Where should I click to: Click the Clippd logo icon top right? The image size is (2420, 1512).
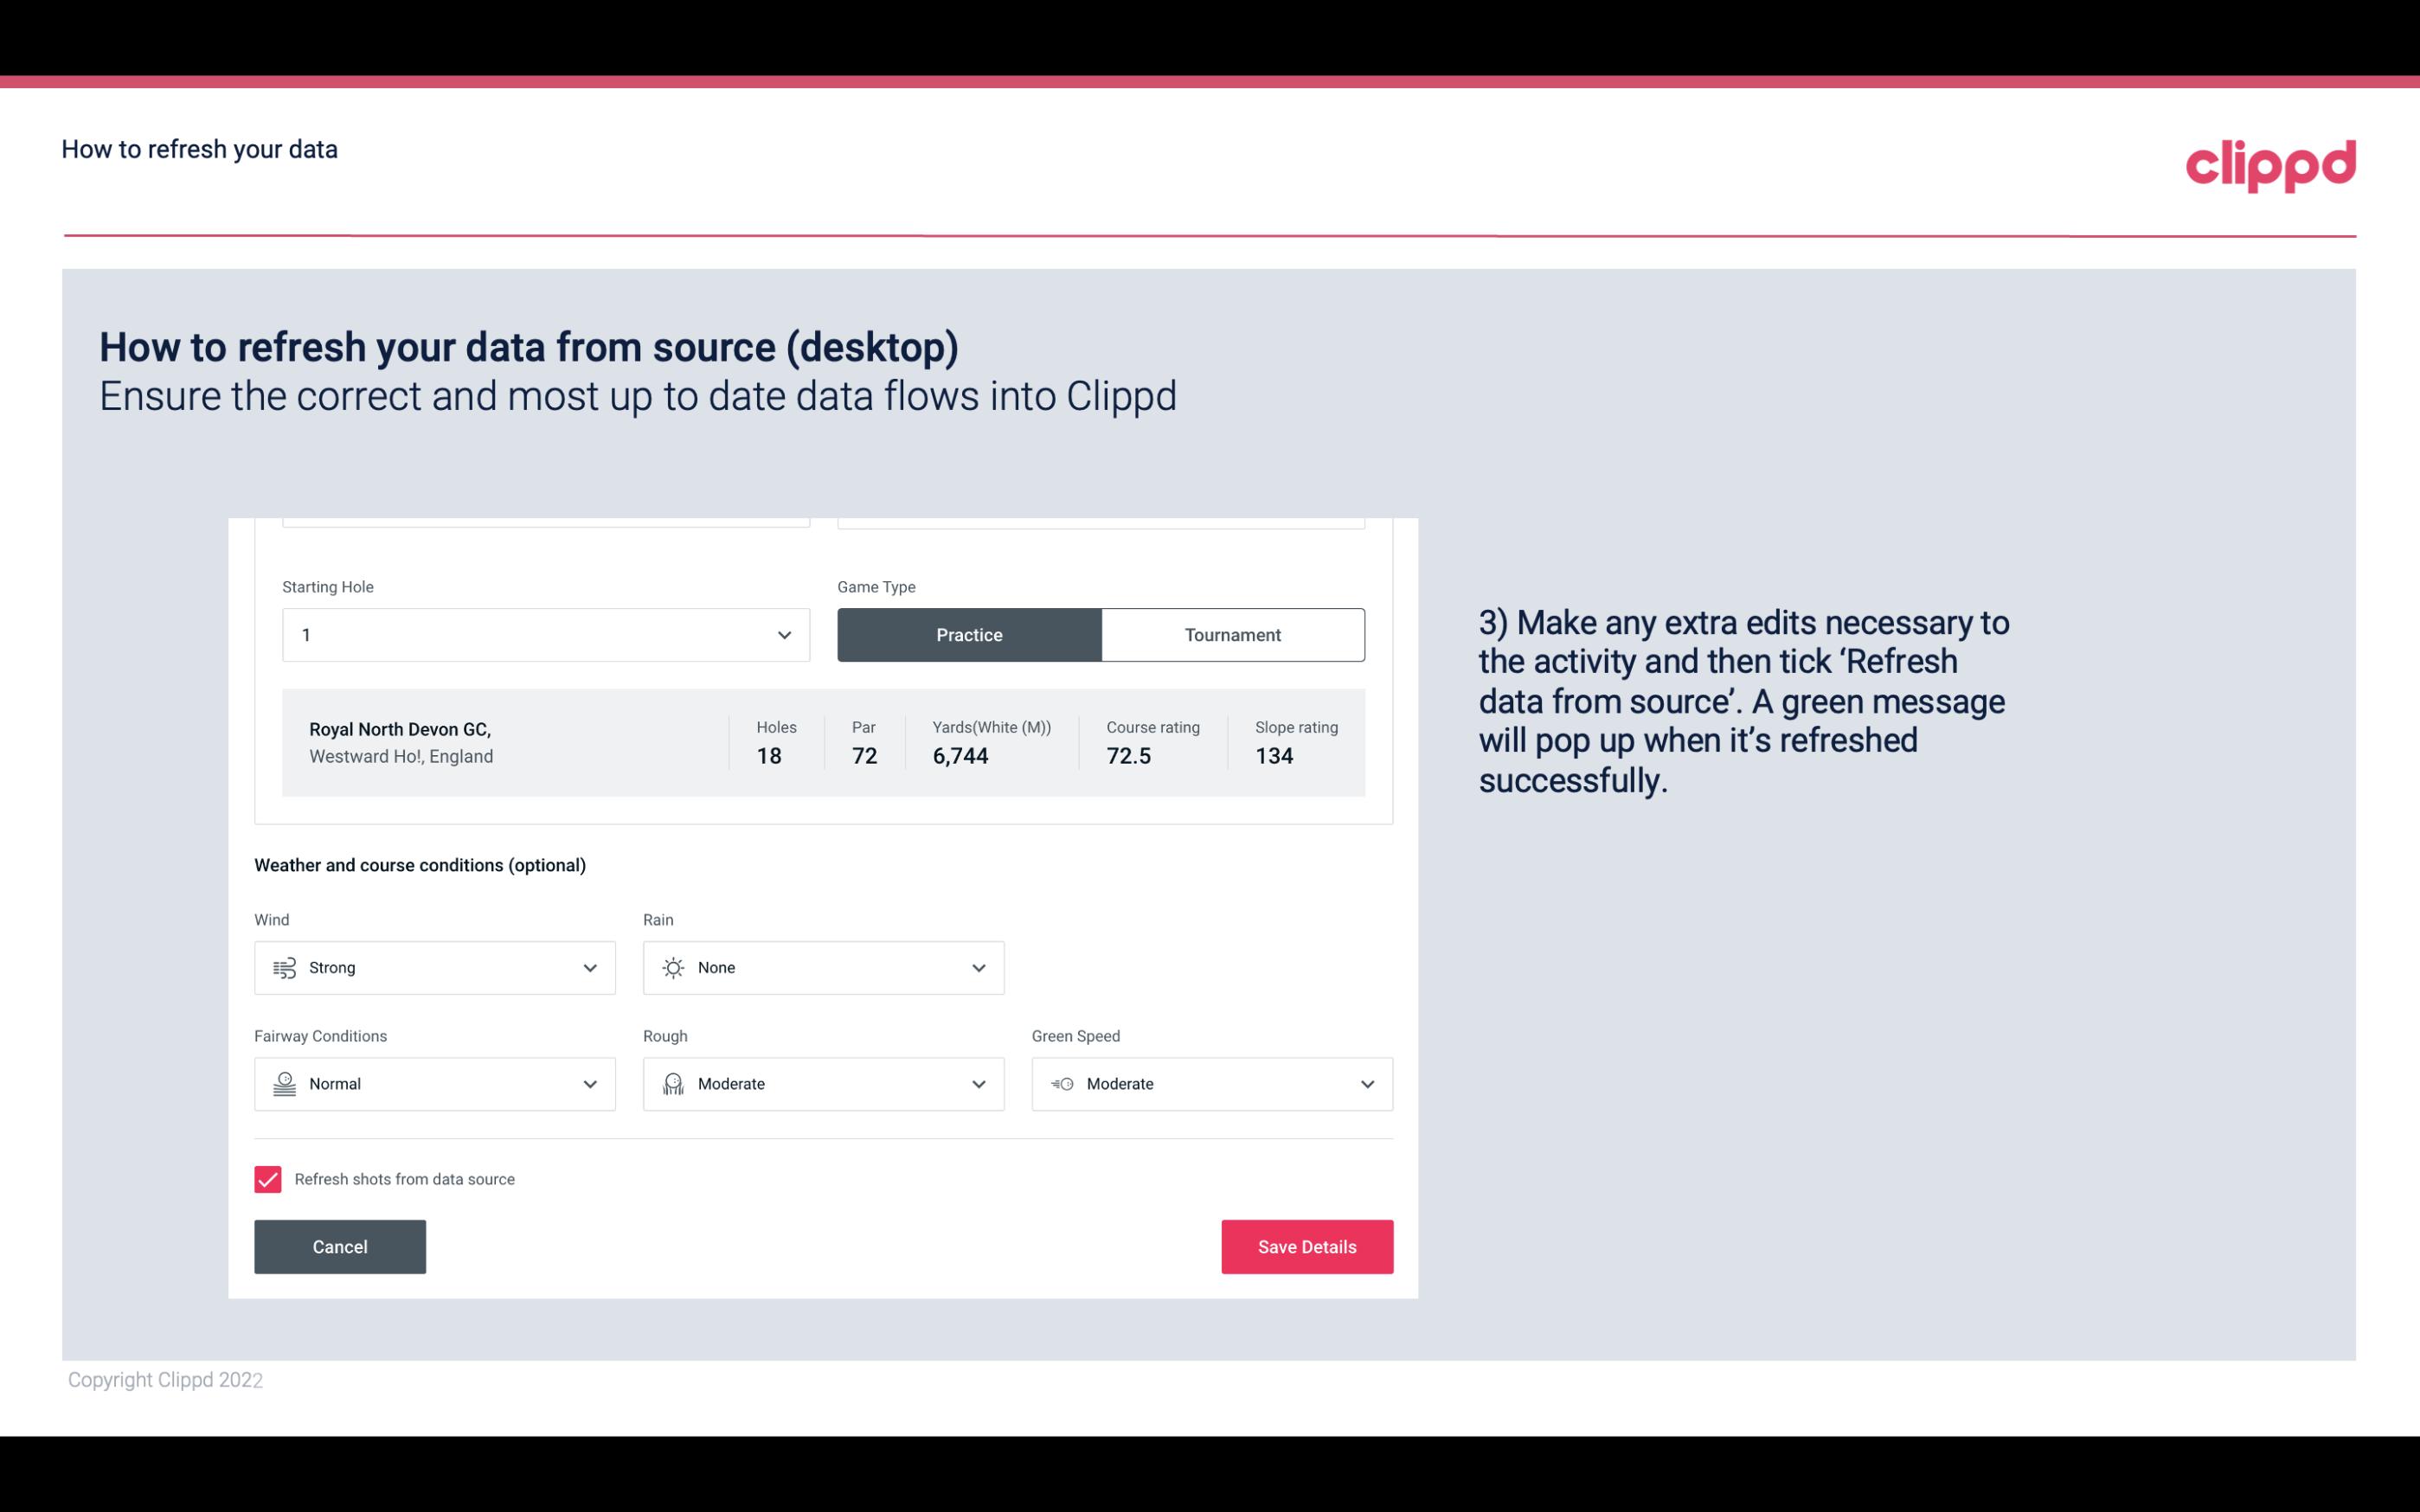(x=2270, y=162)
